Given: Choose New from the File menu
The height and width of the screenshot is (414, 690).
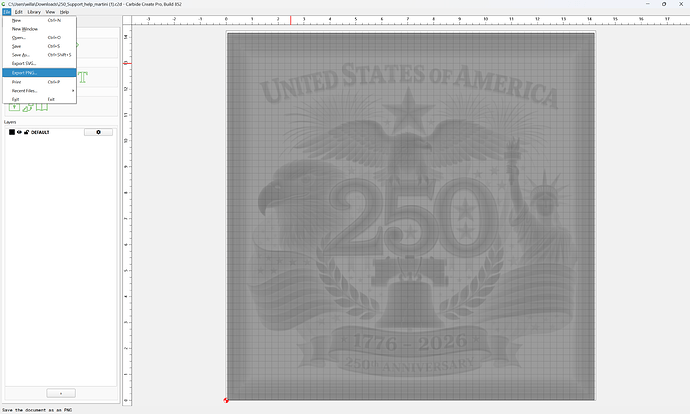Looking at the screenshot, I should (x=39, y=20).
